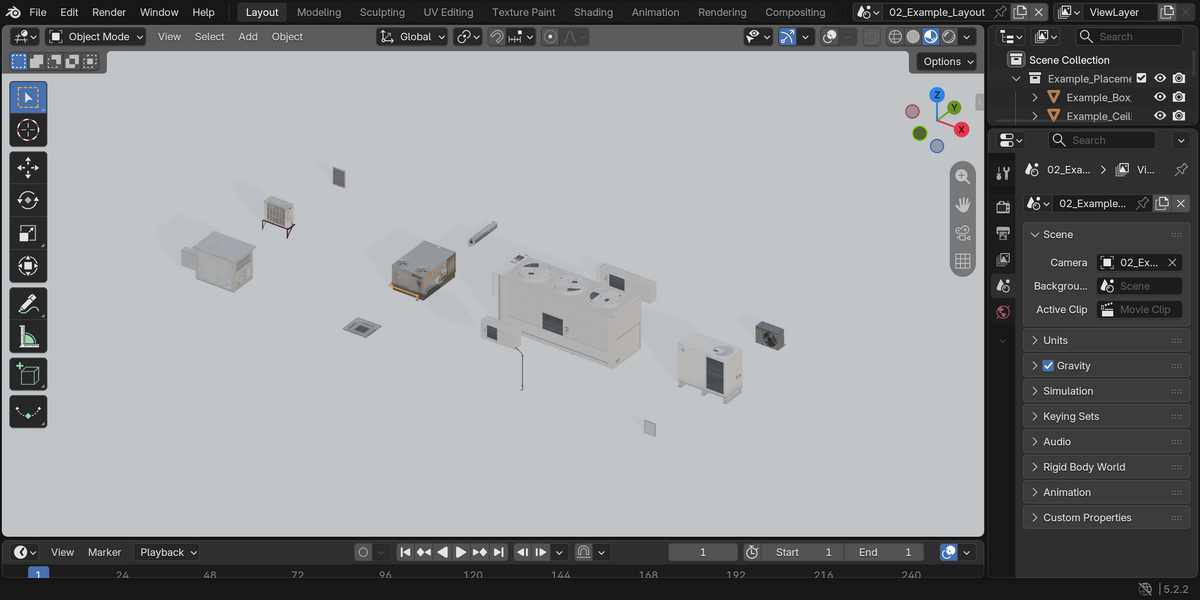
Task: Activate the Move tool
Action: (x=28, y=167)
